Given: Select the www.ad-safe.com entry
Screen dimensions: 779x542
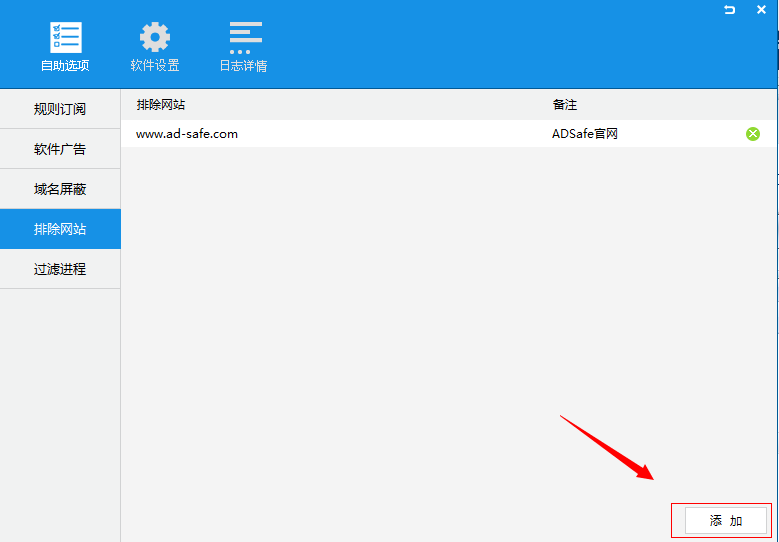Looking at the screenshot, I should (187, 134).
